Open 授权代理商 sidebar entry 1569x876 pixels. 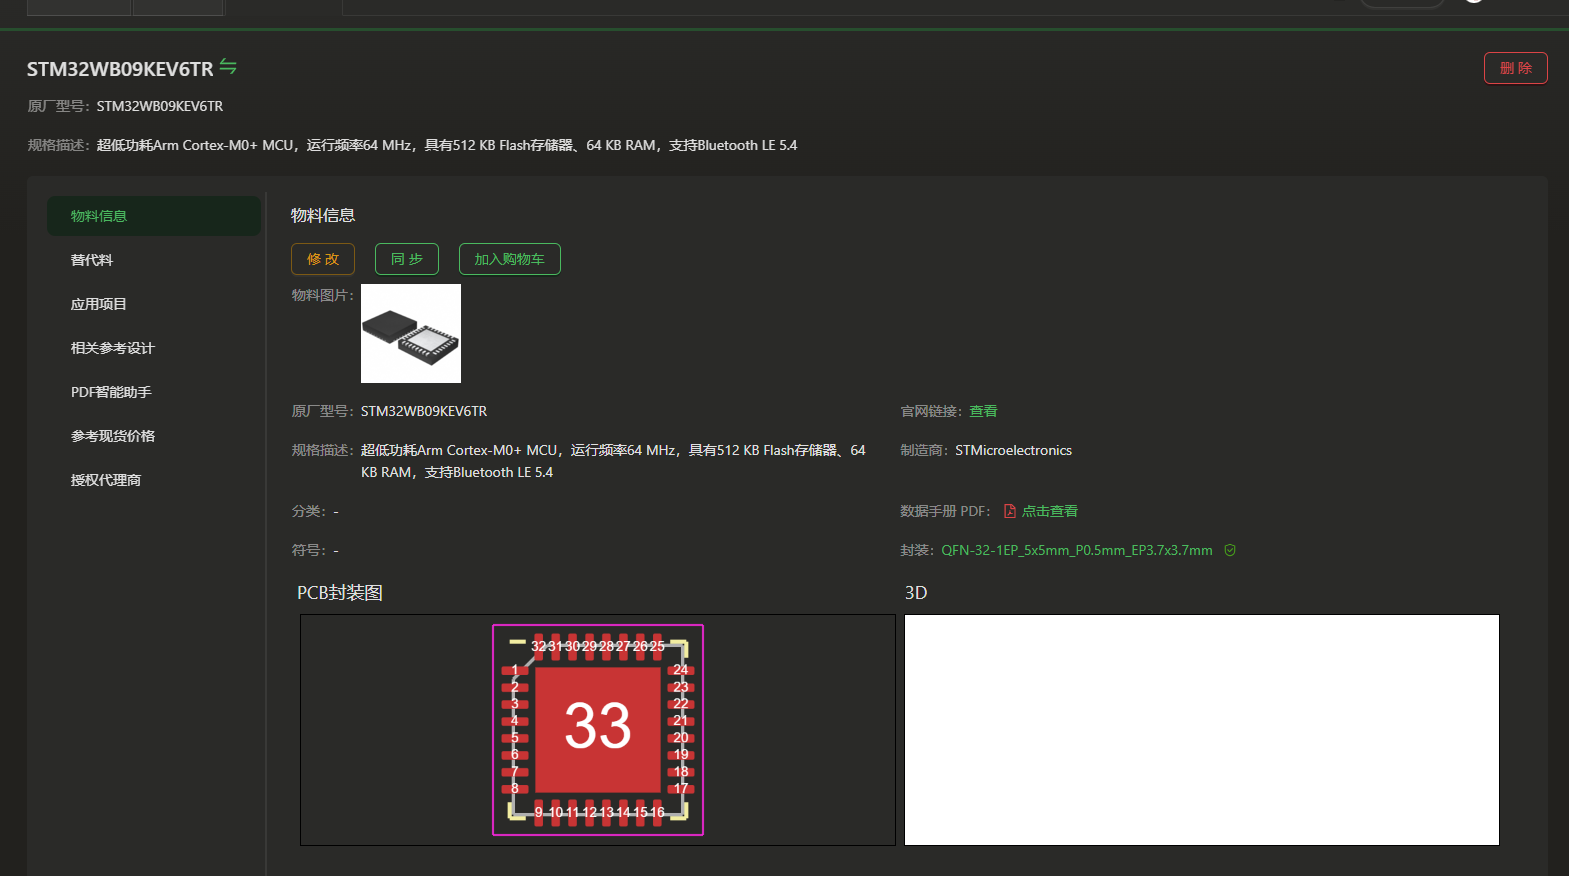pos(106,480)
